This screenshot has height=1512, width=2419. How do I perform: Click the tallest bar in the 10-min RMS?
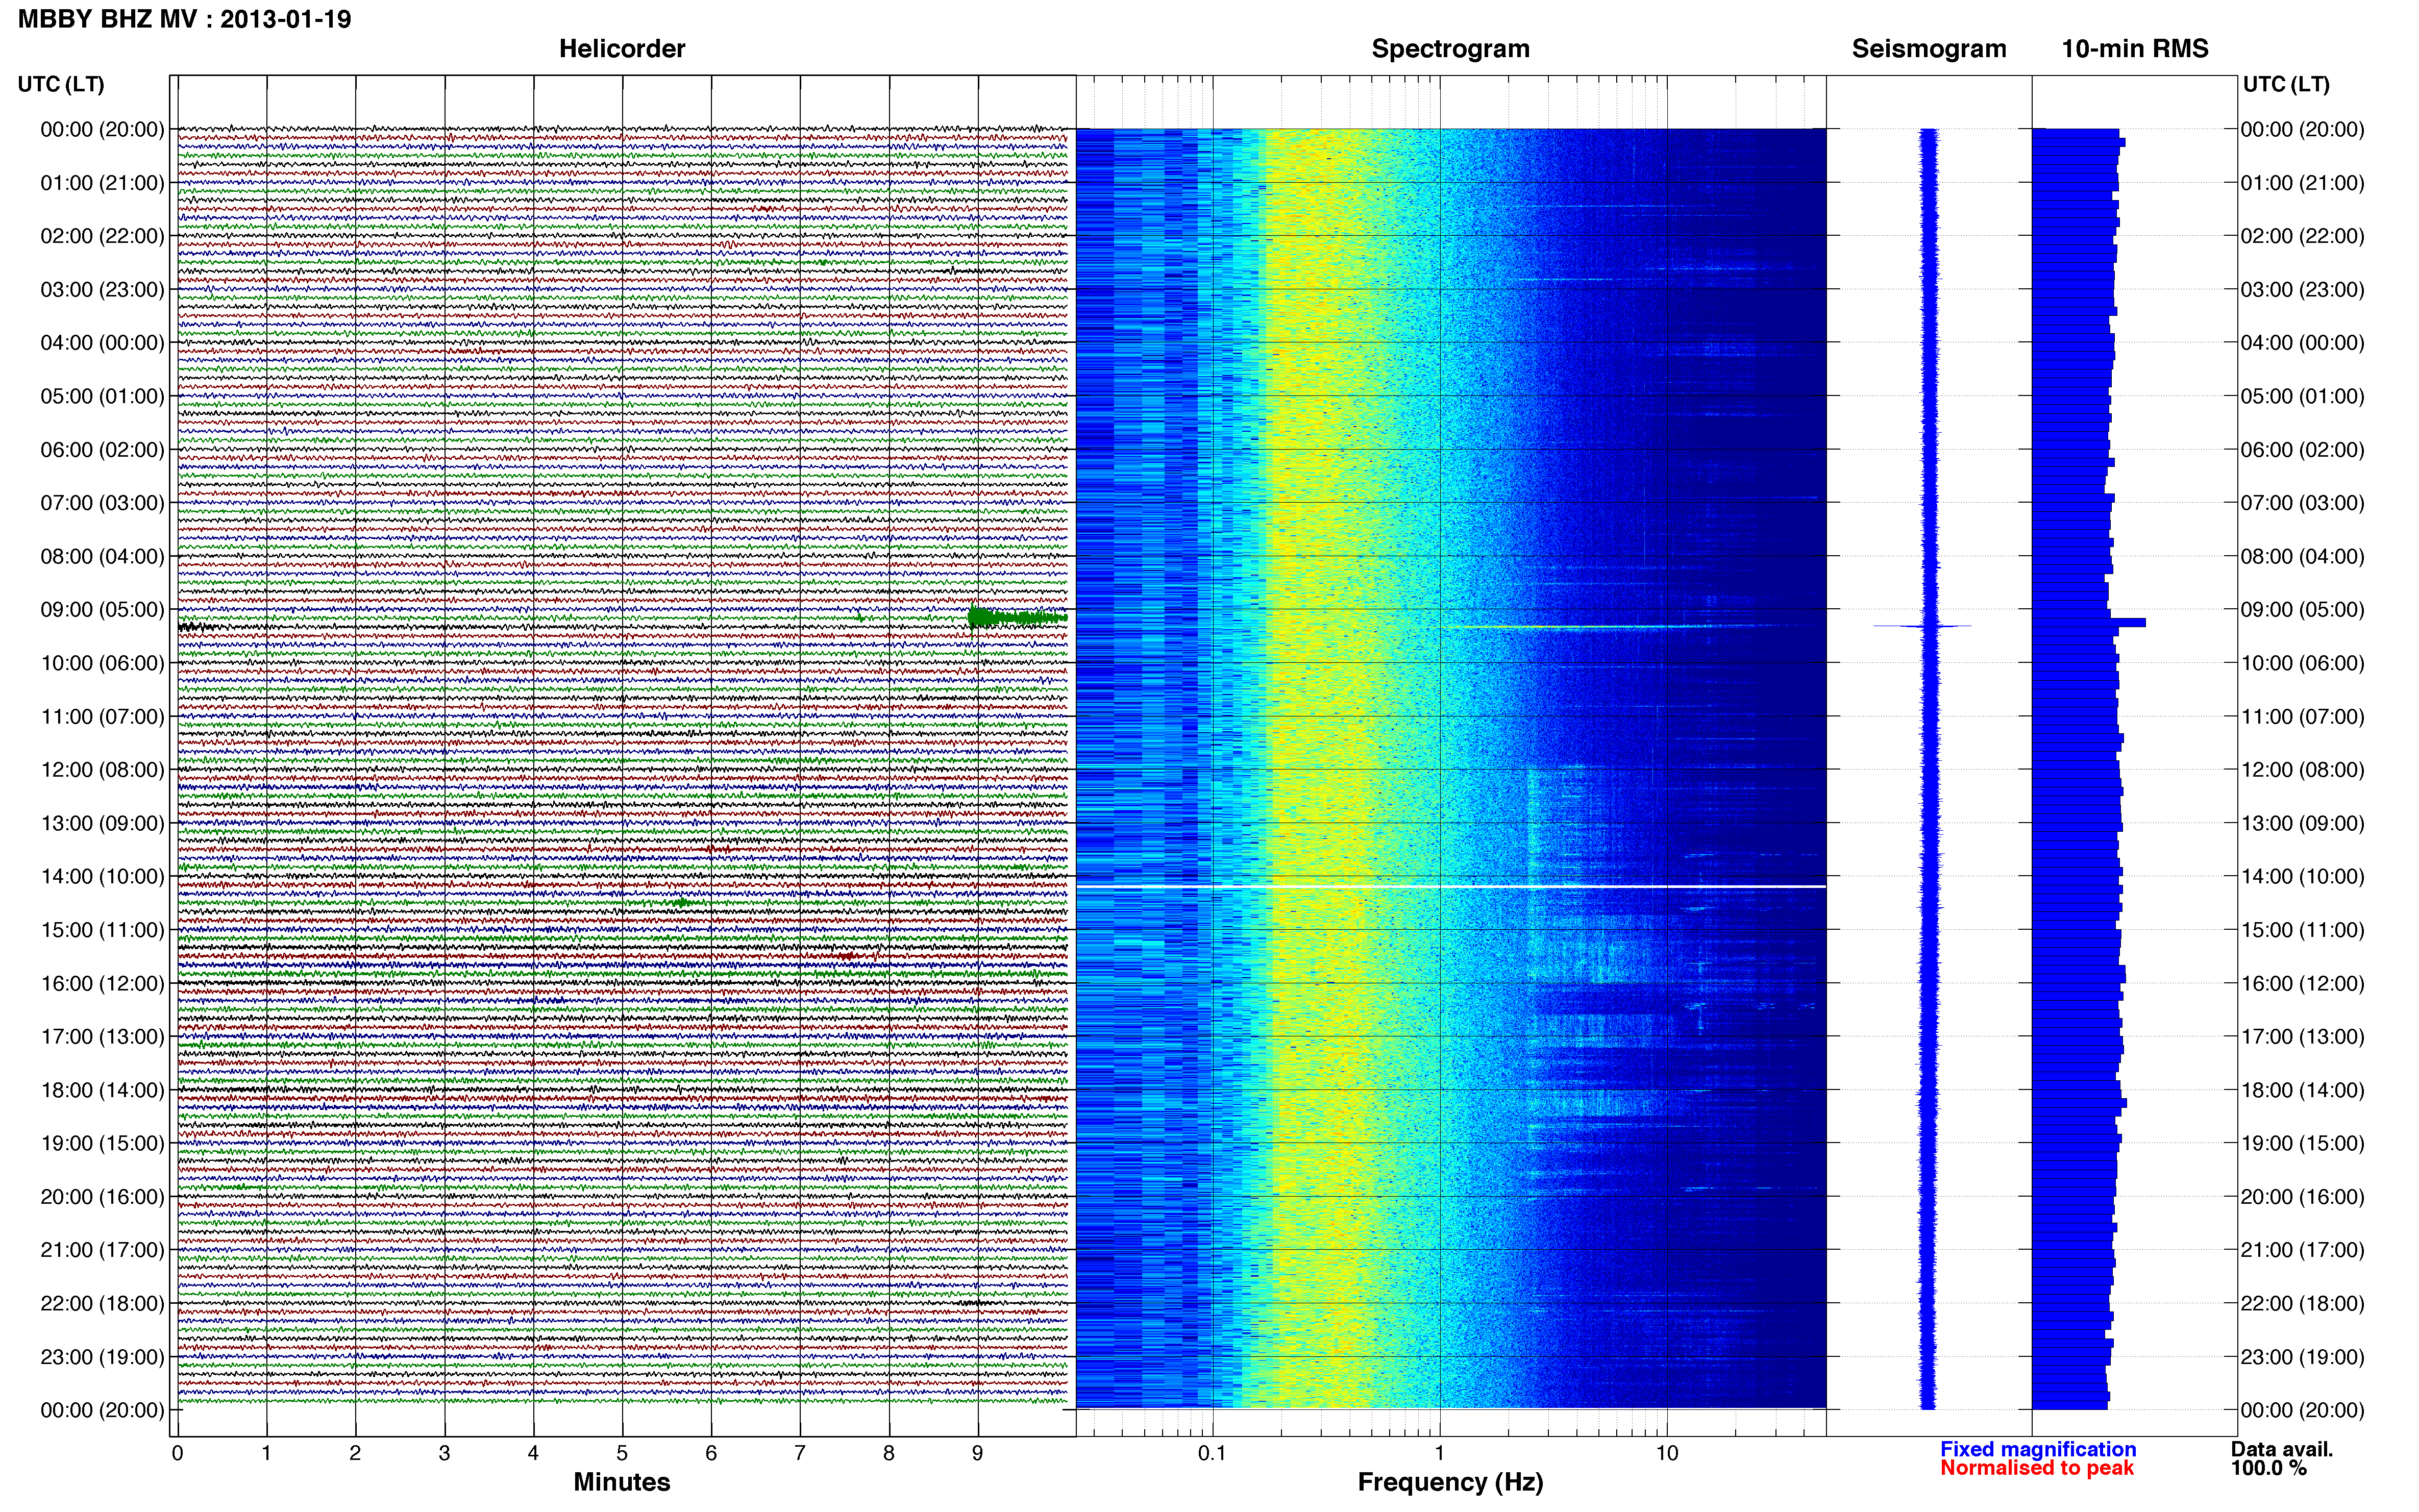tap(2089, 623)
